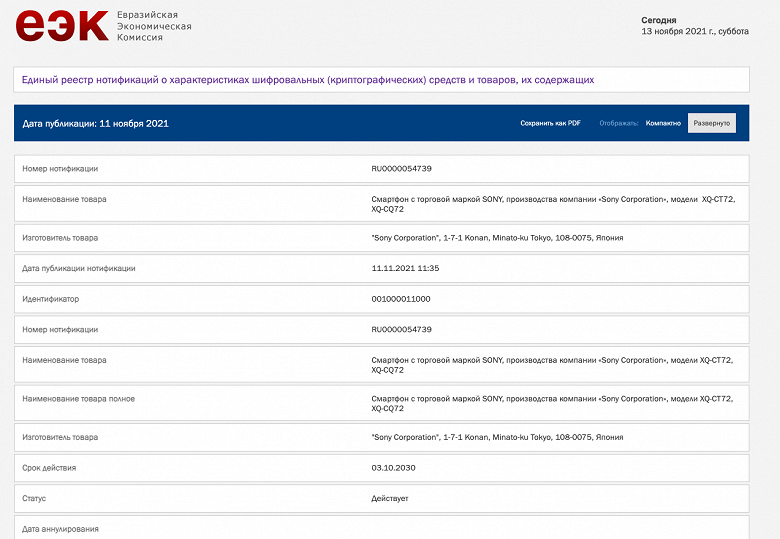Viewport: 780px width, 539px height.
Task: Click the Действует status value
Action: pyautogui.click(x=390, y=498)
